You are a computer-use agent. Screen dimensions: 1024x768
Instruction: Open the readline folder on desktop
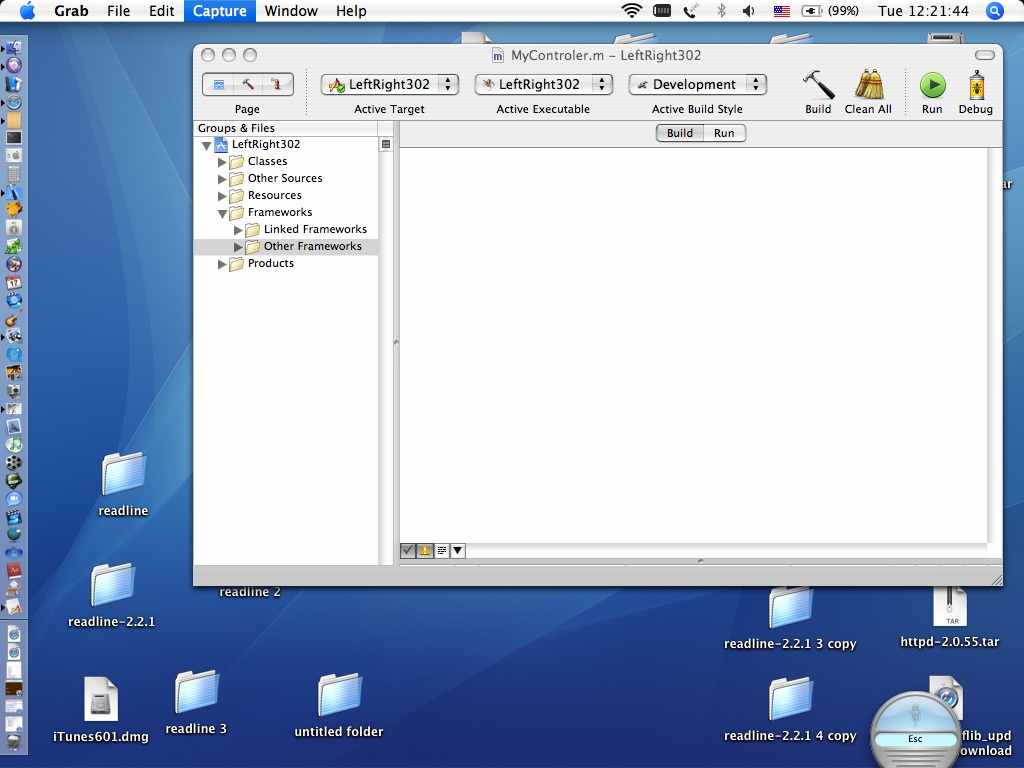pos(123,473)
